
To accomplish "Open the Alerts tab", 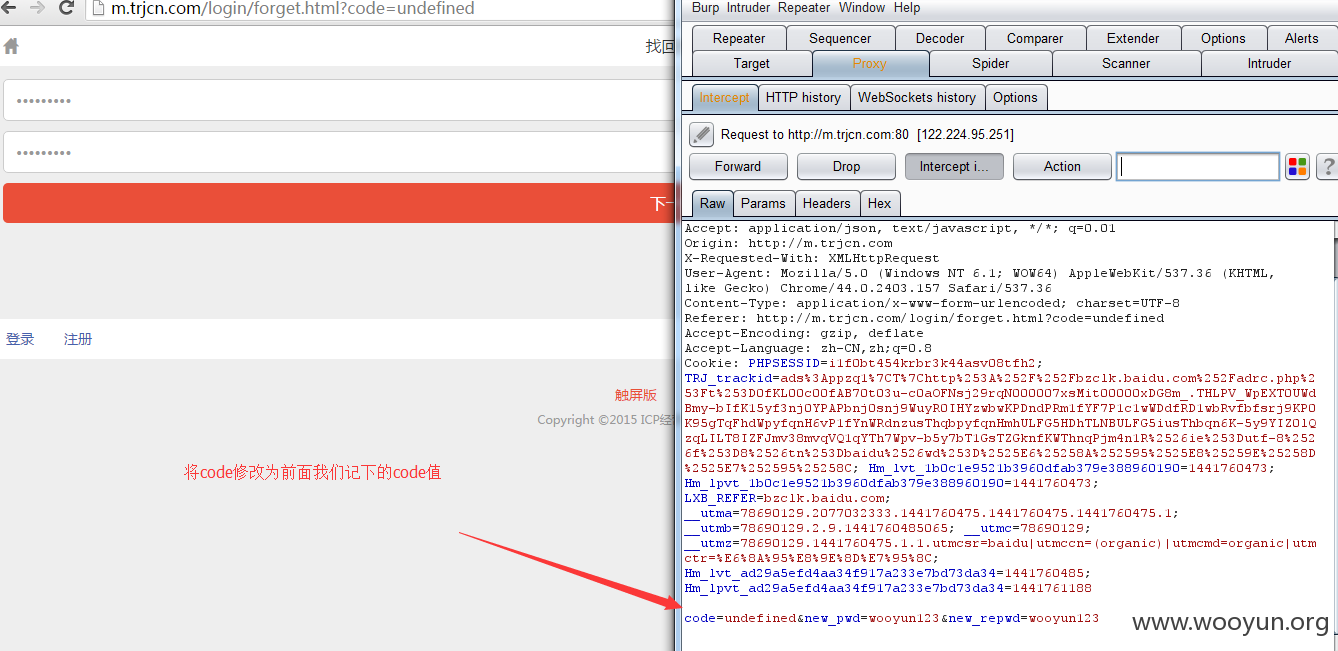I will [x=1302, y=38].
